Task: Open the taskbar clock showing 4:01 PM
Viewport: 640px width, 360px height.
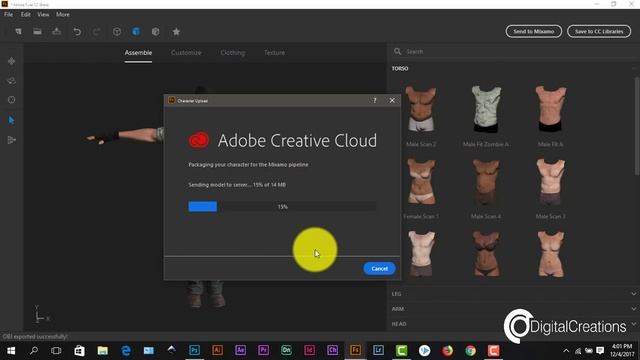Action: coord(622,351)
